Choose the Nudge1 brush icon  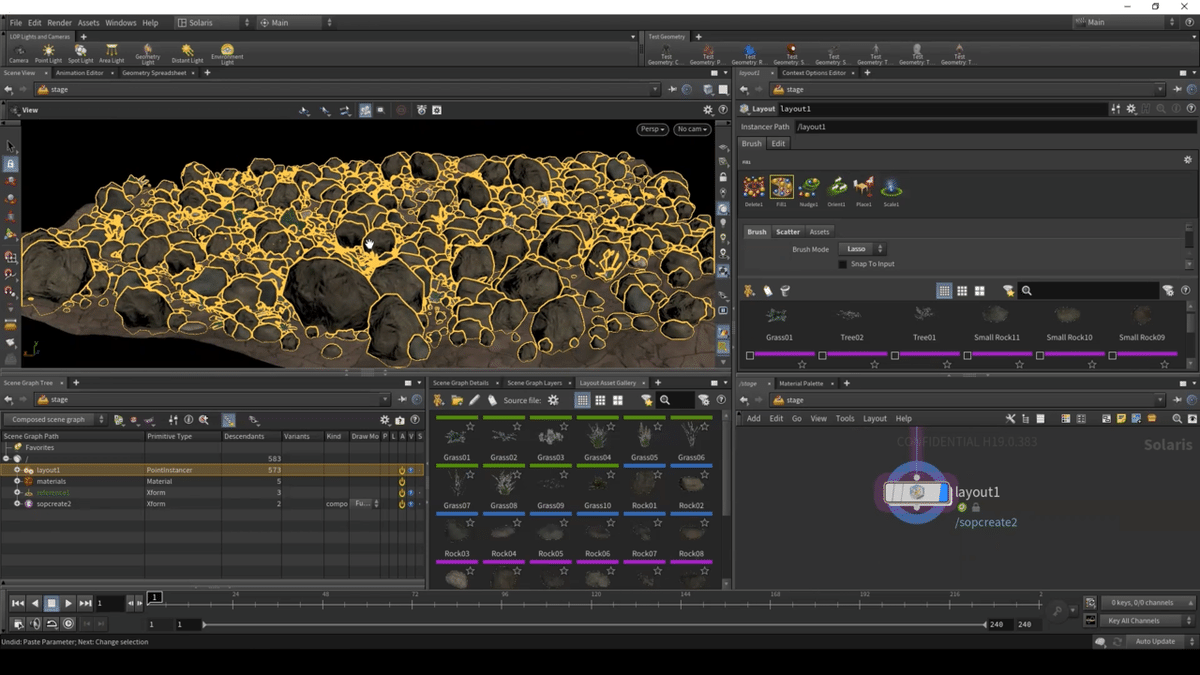click(809, 187)
